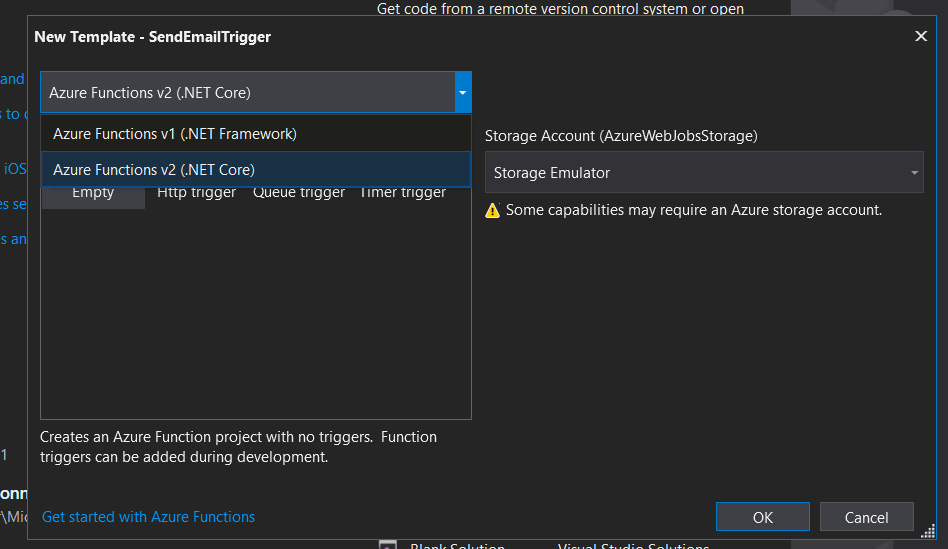Choose the Queue trigger template
This screenshot has height=549, width=948.
click(x=299, y=193)
